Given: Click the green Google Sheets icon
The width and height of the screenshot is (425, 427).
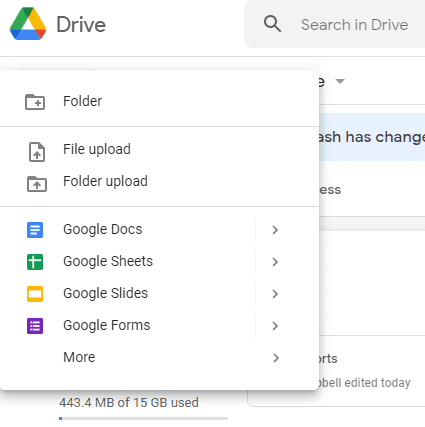Looking at the screenshot, I should pos(35,262).
